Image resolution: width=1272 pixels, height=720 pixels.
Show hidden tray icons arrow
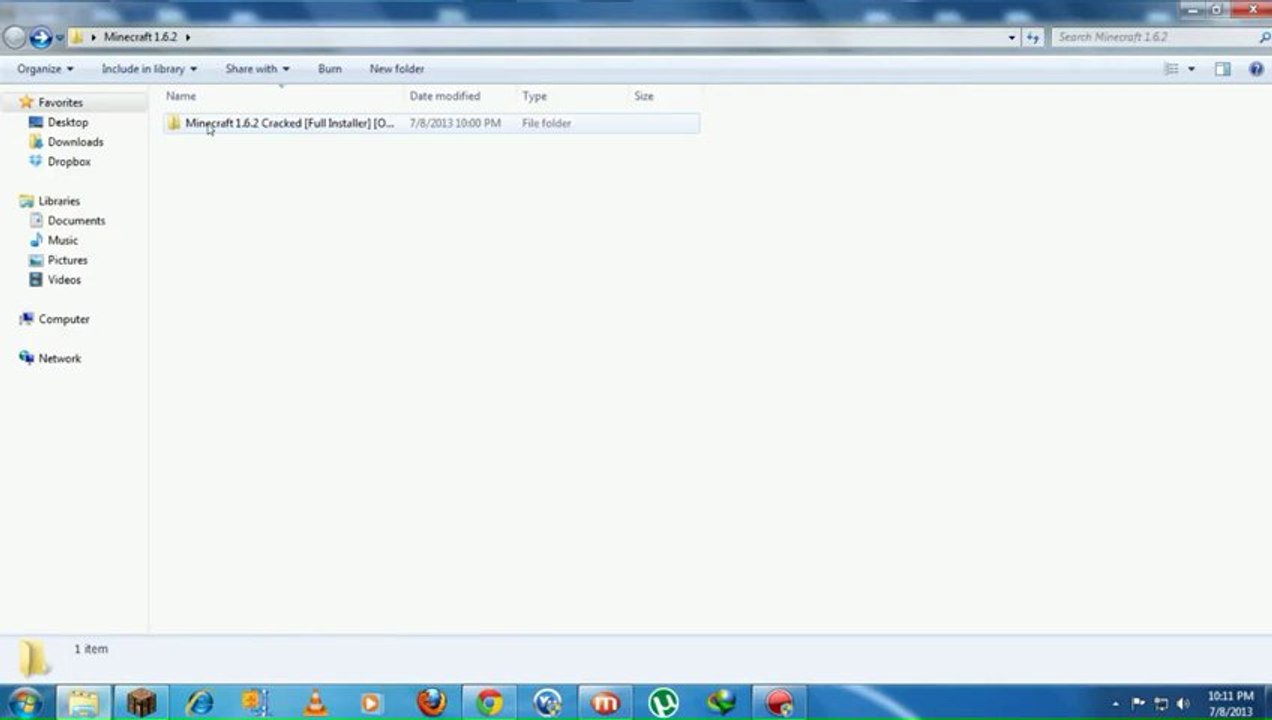click(x=1116, y=704)
